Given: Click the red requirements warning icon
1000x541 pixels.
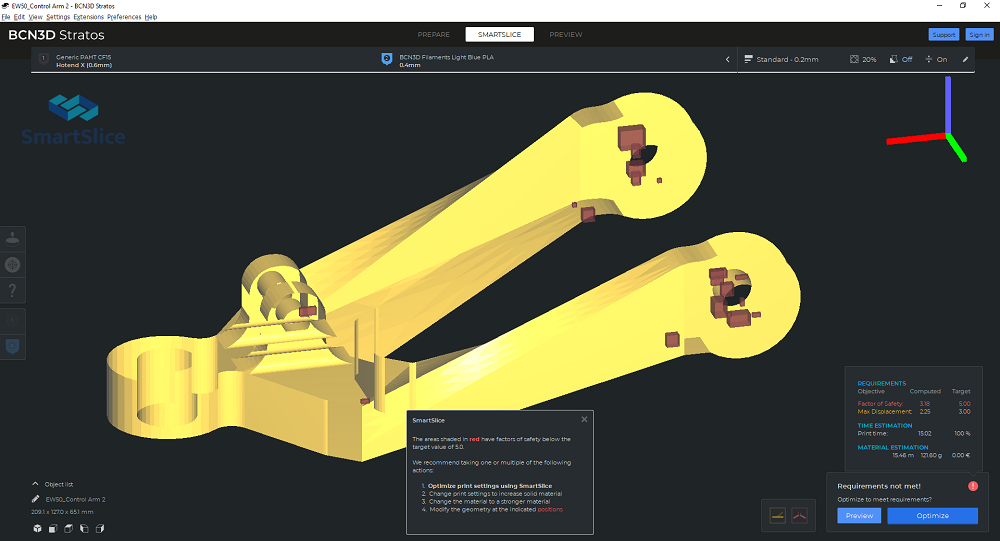Looking at the screenshot, I should click(x=973, y=486).
